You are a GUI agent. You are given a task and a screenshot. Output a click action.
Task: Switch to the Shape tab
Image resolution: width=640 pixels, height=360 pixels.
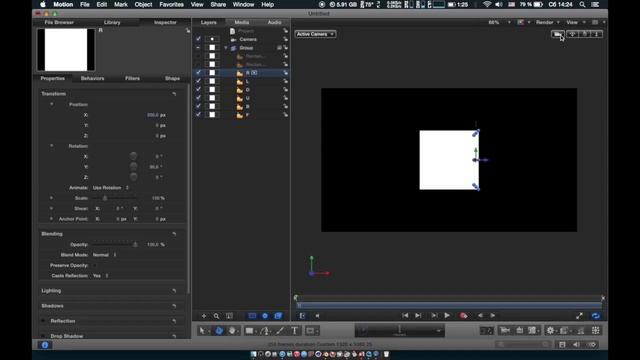point(172,78)
